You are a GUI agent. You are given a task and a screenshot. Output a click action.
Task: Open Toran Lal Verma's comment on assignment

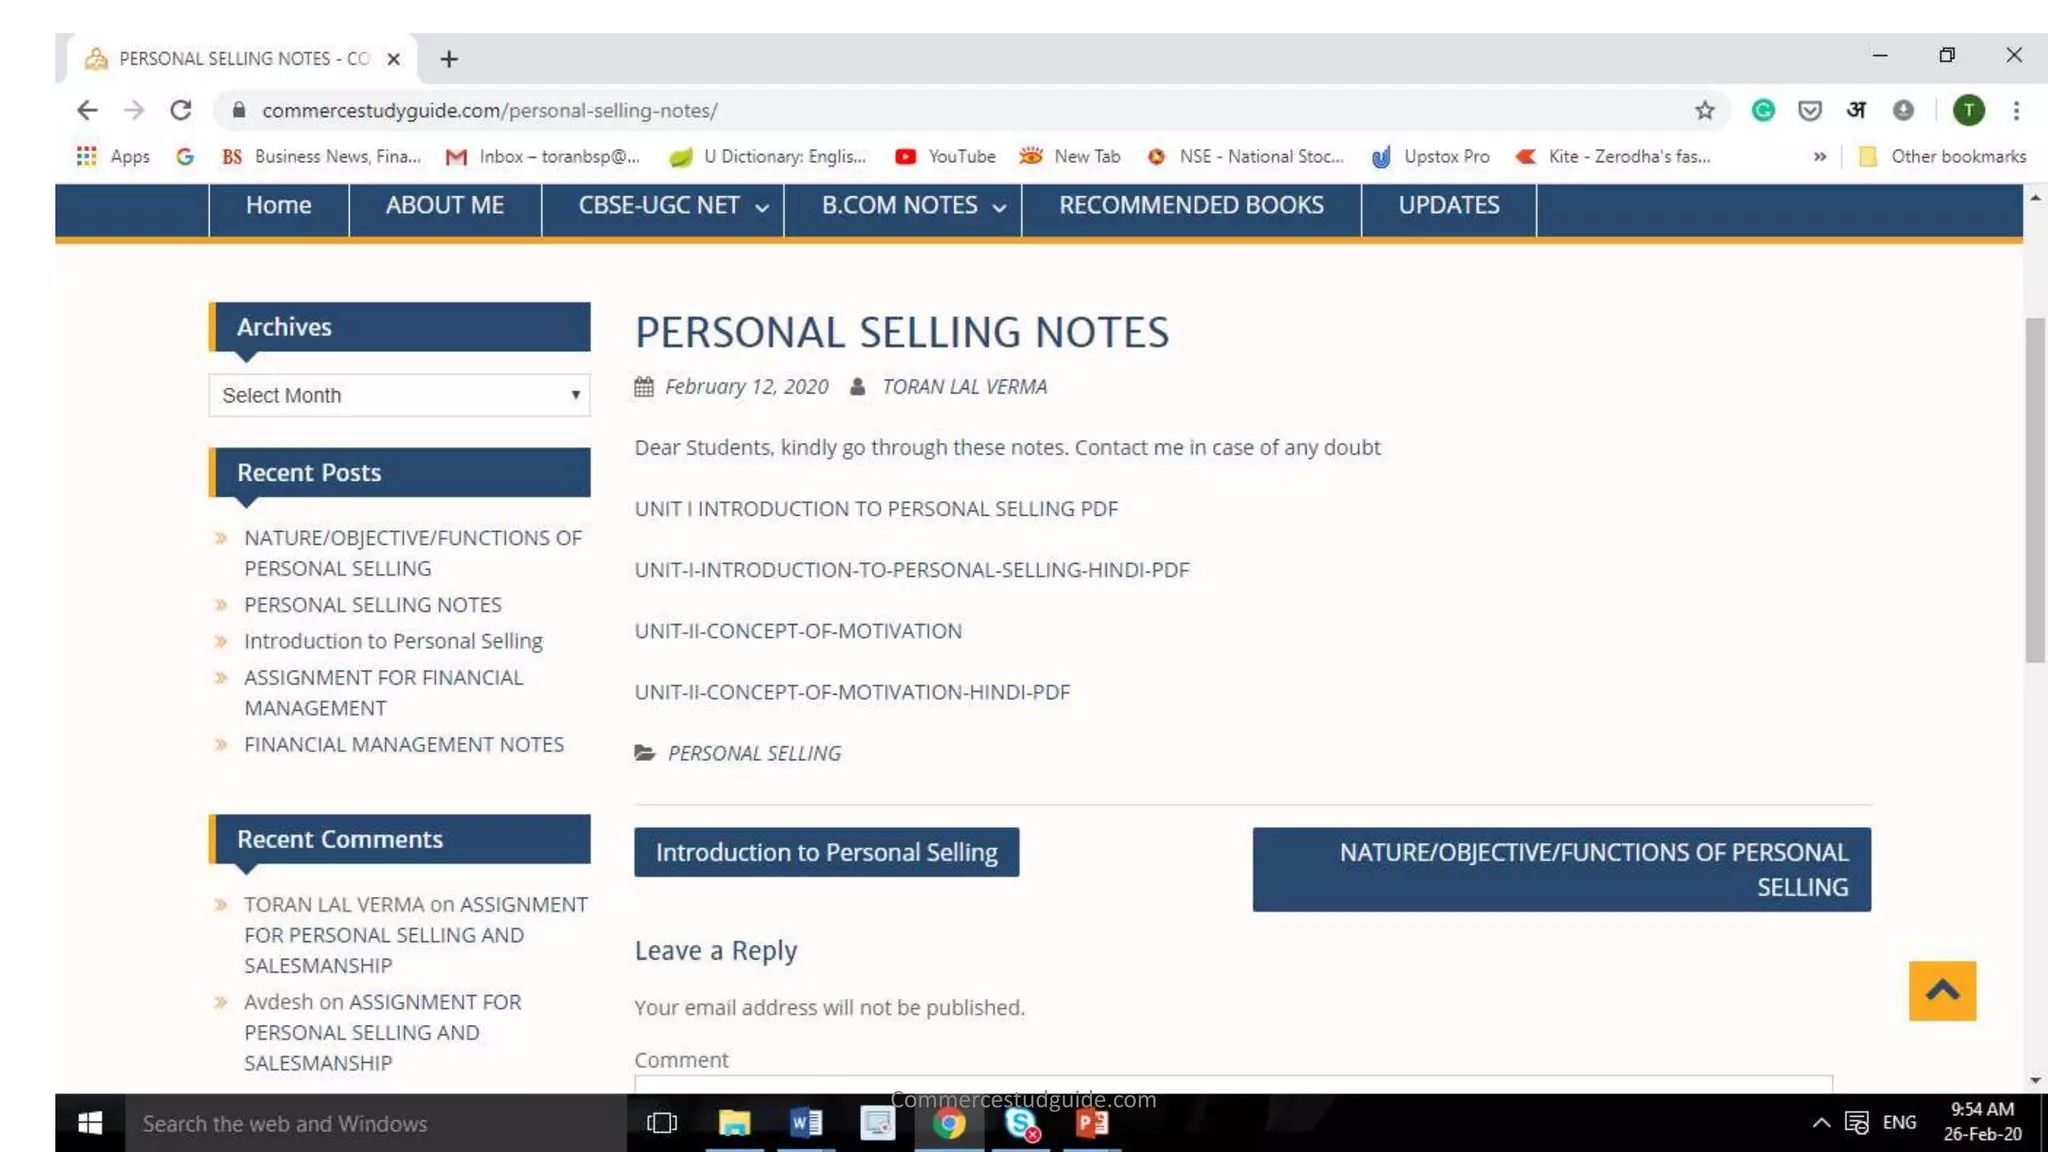coord(416,935)
